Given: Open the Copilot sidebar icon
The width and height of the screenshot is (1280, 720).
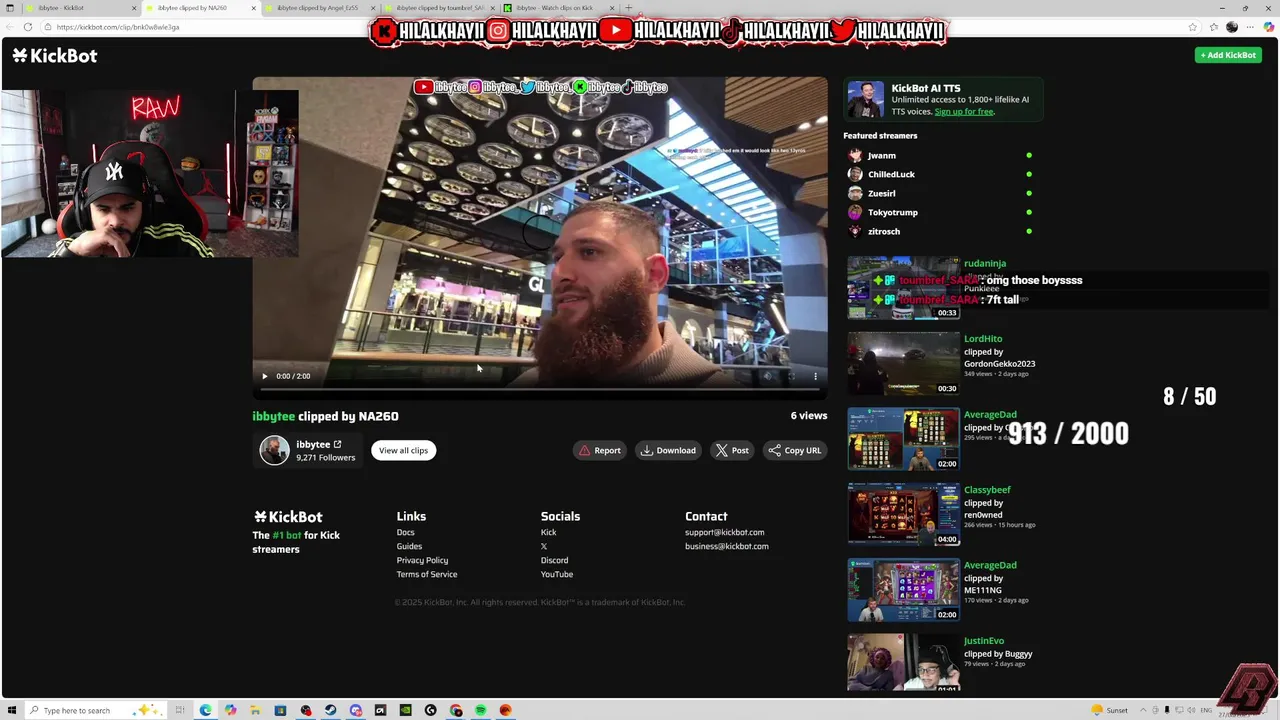Looking at the screenshot, I should click(1269, 27).
